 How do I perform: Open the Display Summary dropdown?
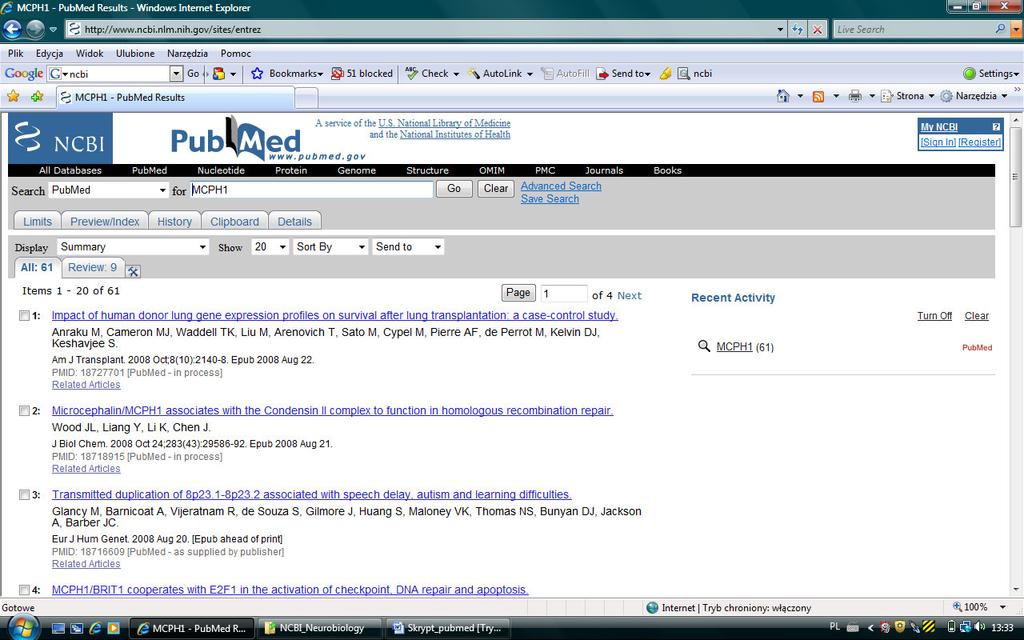pos(133,247)
